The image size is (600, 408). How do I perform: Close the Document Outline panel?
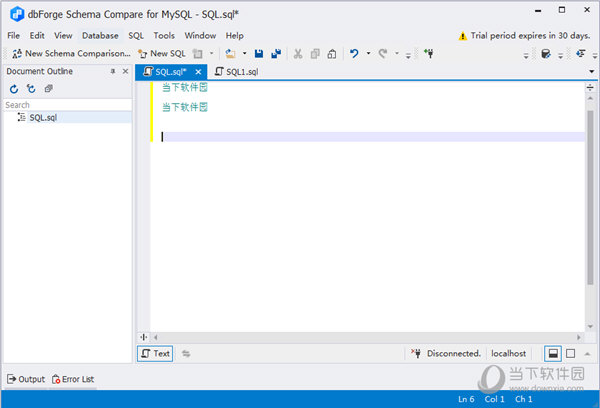125,71
